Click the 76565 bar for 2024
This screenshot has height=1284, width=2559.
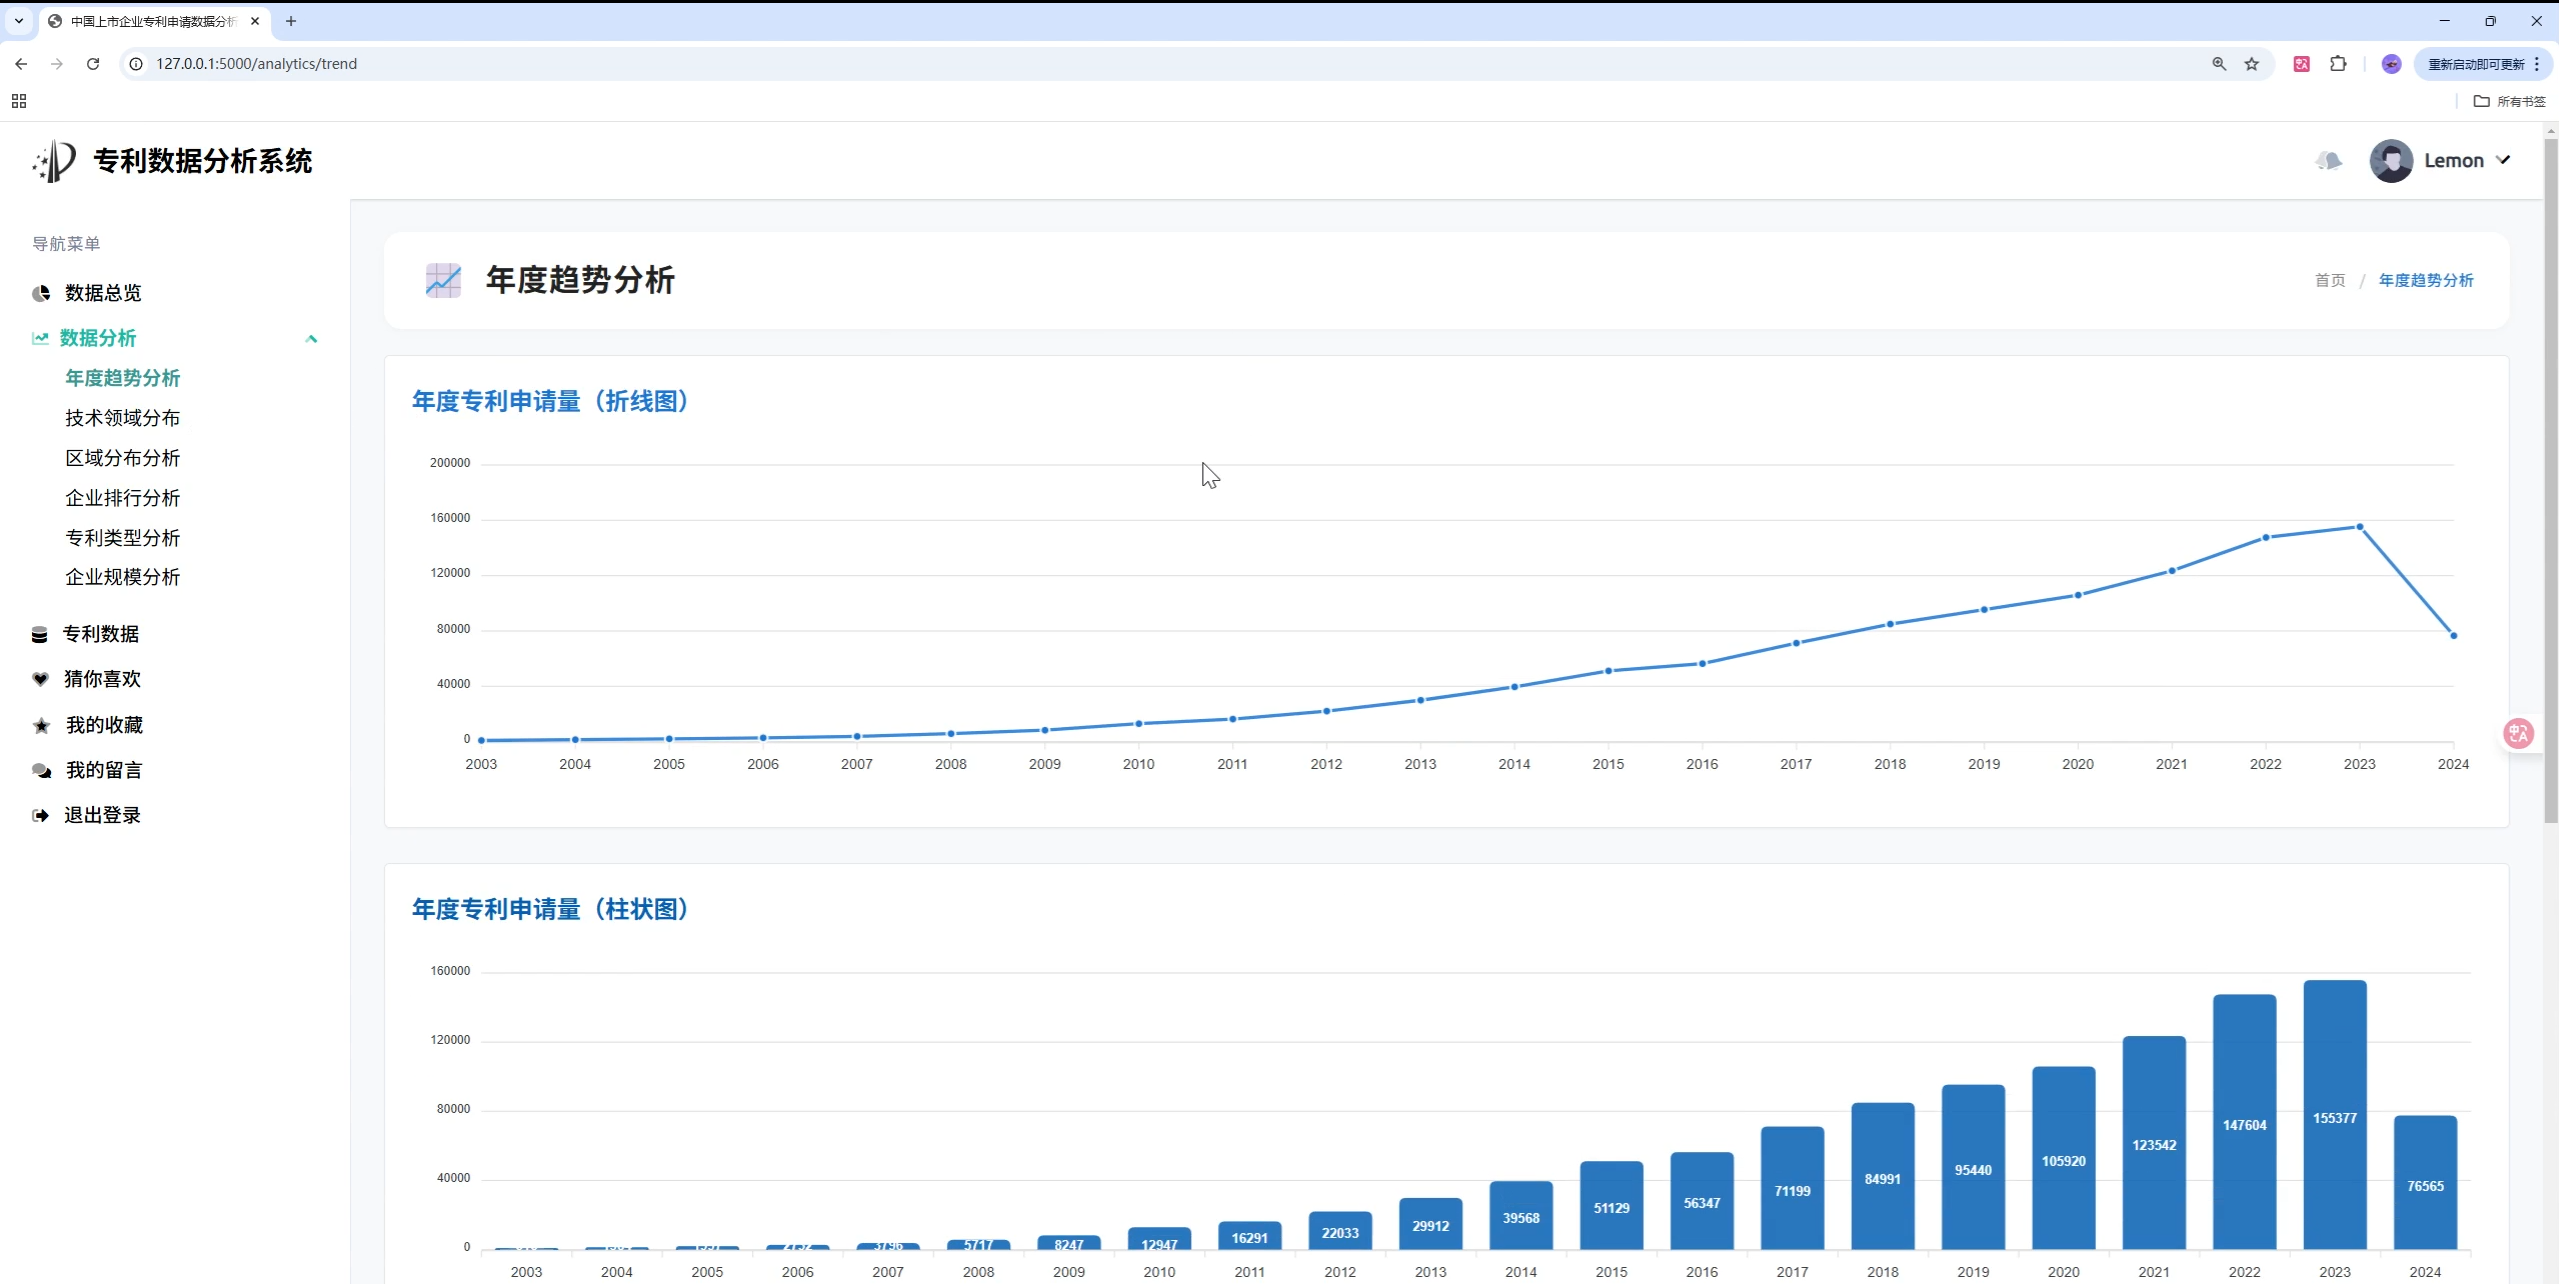point(2425,1183)
